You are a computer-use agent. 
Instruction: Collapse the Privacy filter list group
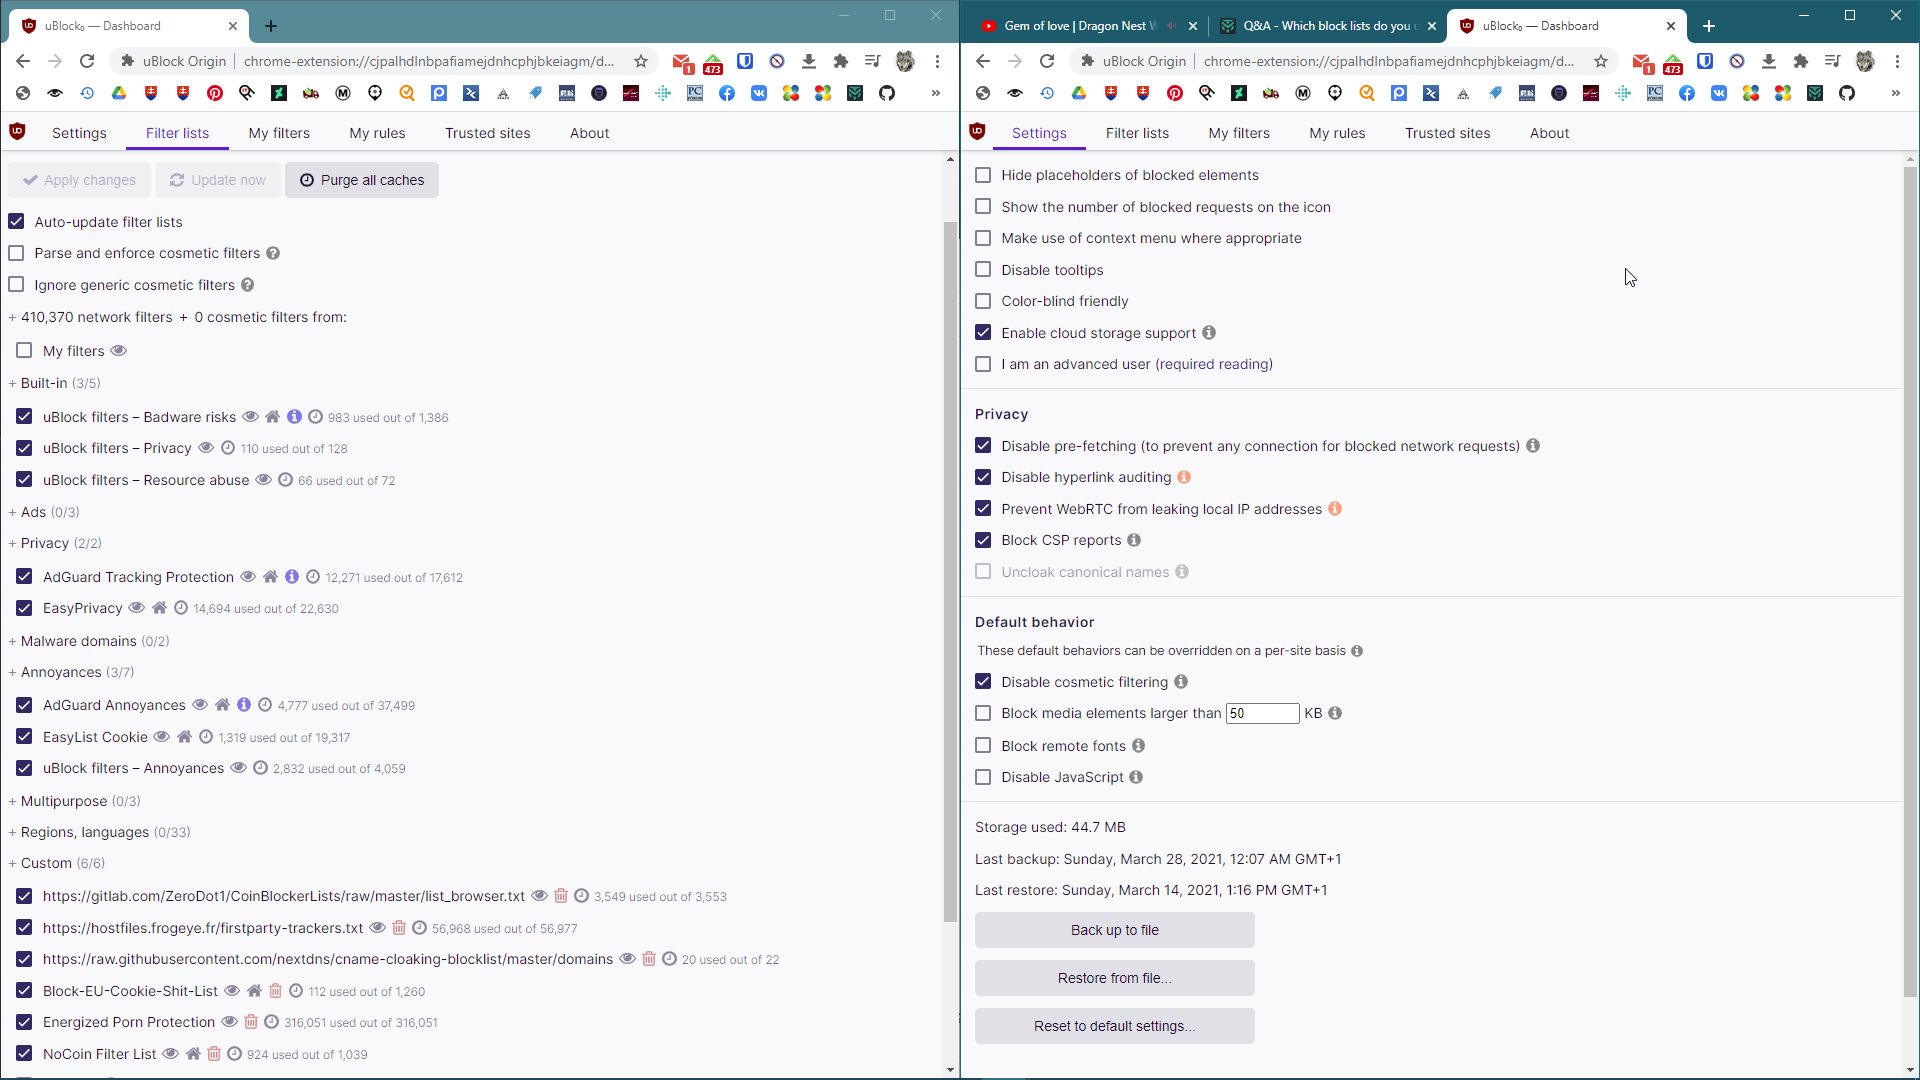[55, 543]
